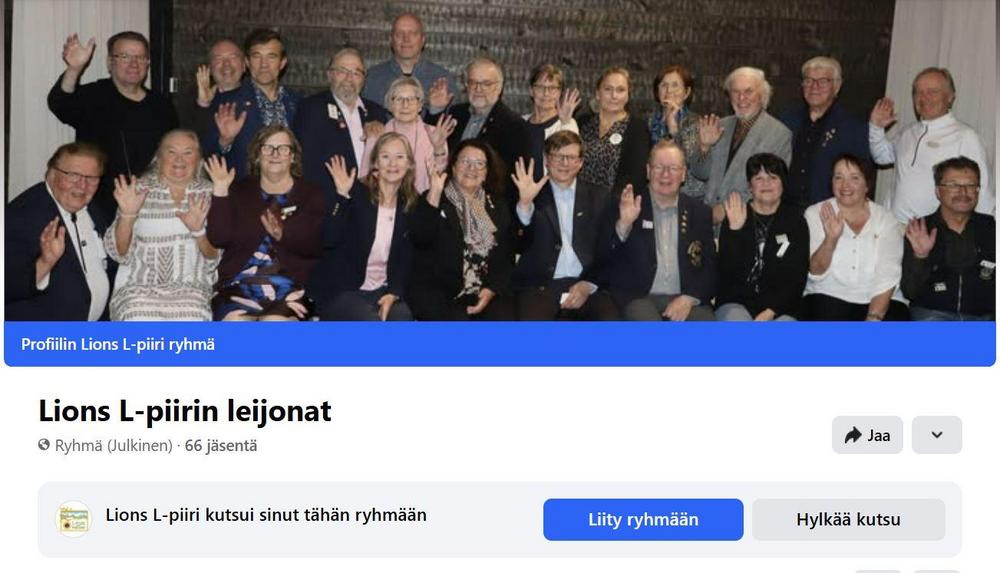The height and width of the screenshot is (573, 1000).
Task: Click the Lions L-piiri kutsui sinut invitation text
Action: tap(266, 515)
